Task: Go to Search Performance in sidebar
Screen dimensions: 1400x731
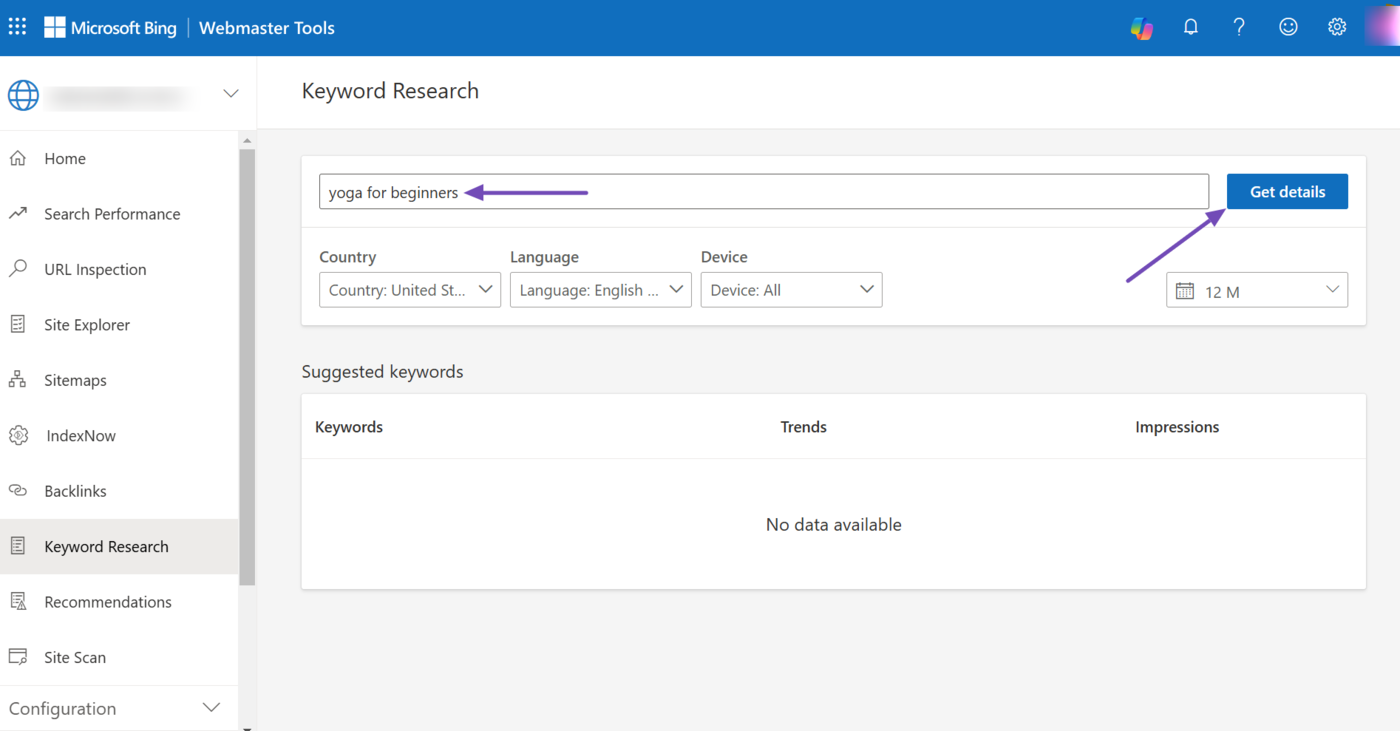Action: (112, 214)
